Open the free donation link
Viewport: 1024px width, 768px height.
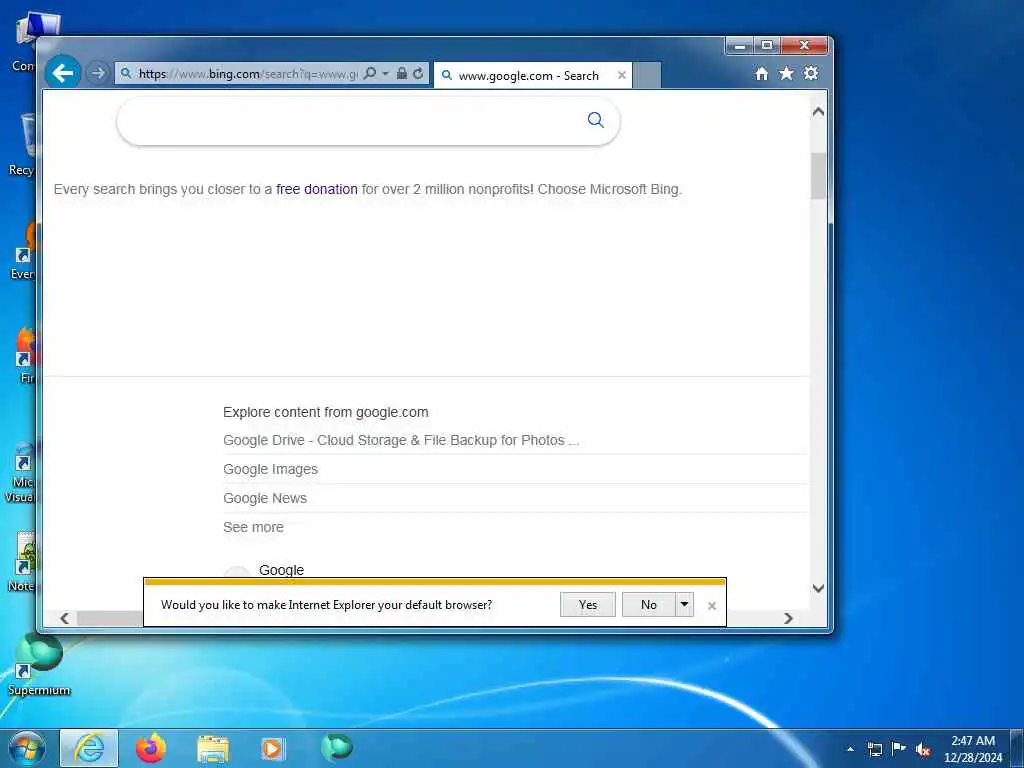pyautogui.click(x=317, y=189)
